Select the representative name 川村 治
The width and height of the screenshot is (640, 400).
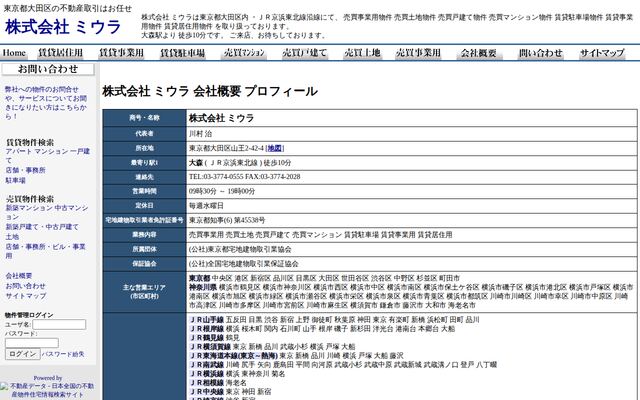click(200, 134)
